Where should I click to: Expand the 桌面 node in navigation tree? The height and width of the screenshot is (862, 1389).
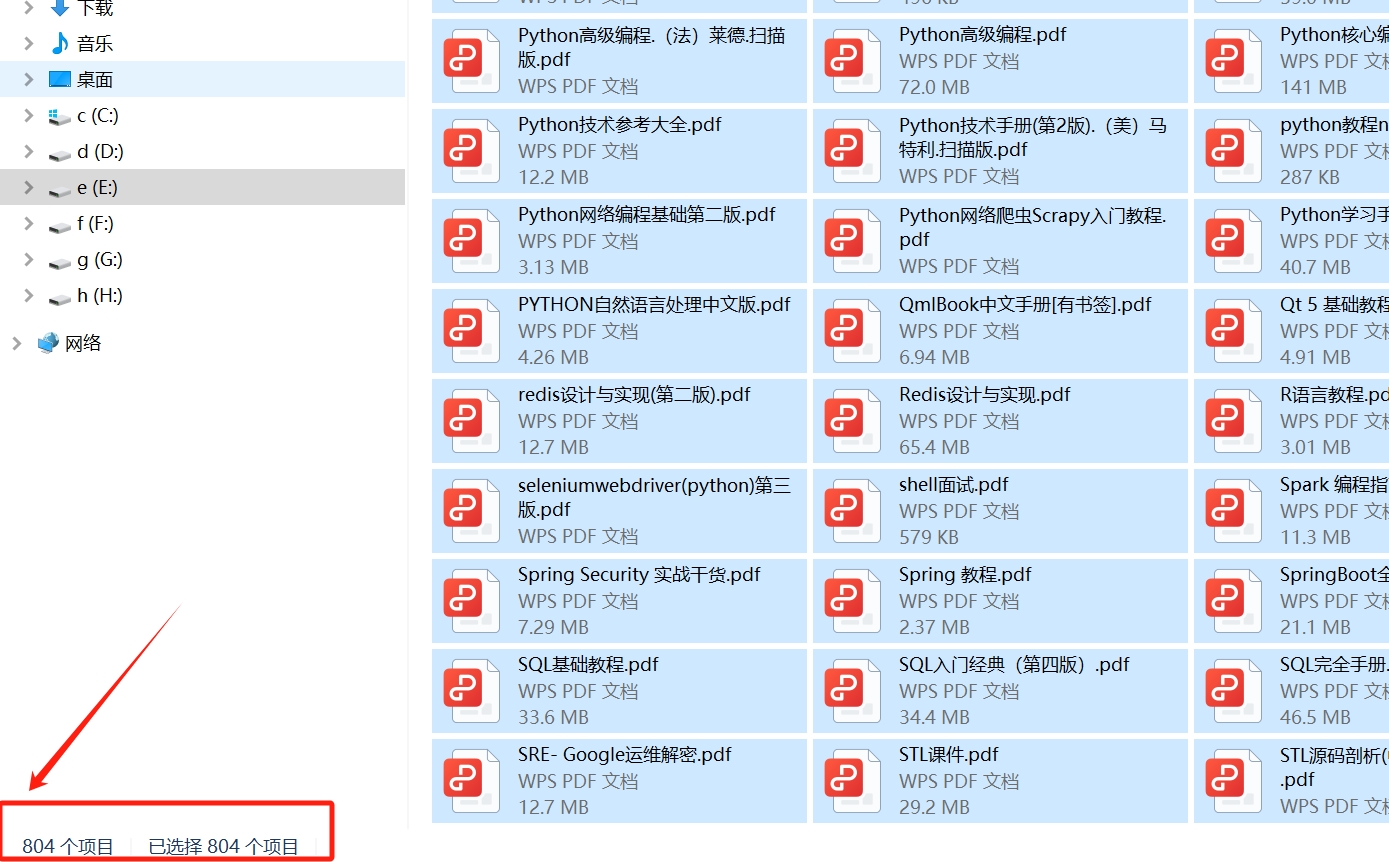(x=29, y=79)
